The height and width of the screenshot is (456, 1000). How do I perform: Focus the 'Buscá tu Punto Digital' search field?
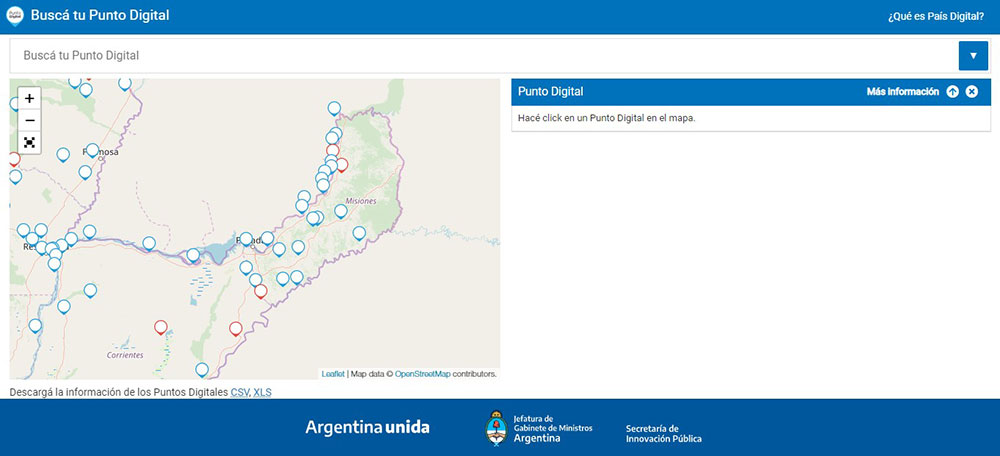480,56
